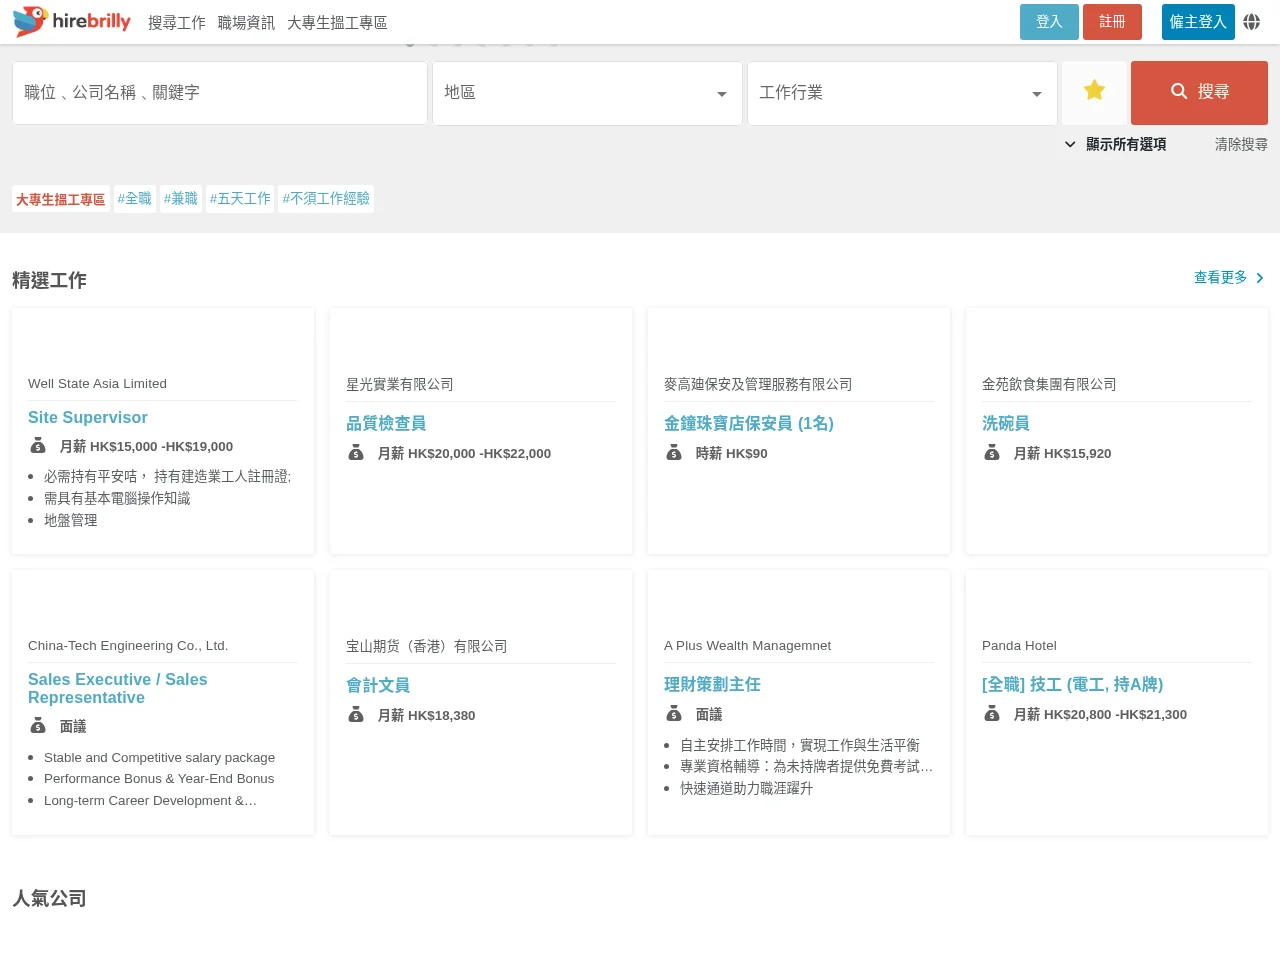Click the money bag icon under 品質檢查員
The height and width of the screenshot is (960, 1280).
[356, 453]
